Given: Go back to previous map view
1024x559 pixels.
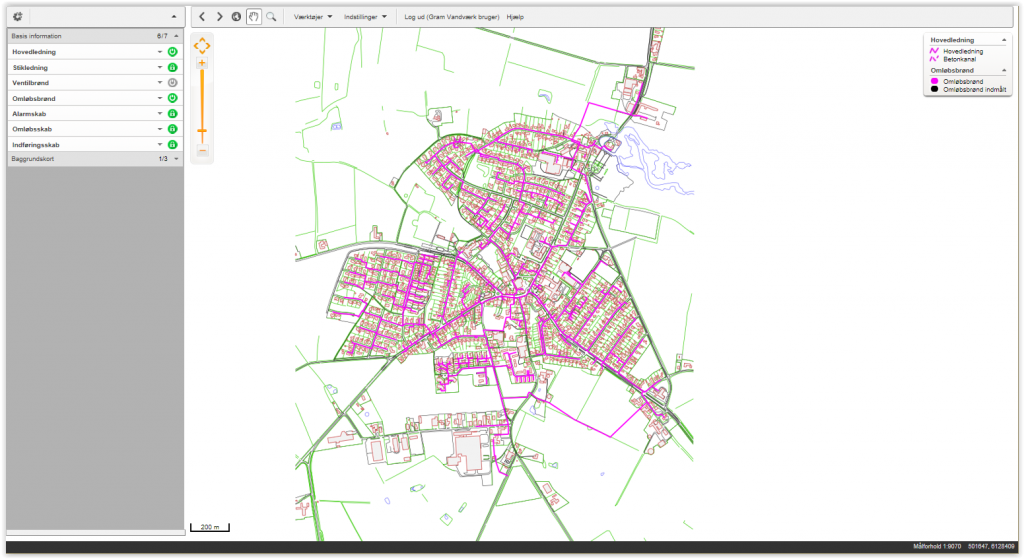Looking at the screenshot, I should (202, 16).
